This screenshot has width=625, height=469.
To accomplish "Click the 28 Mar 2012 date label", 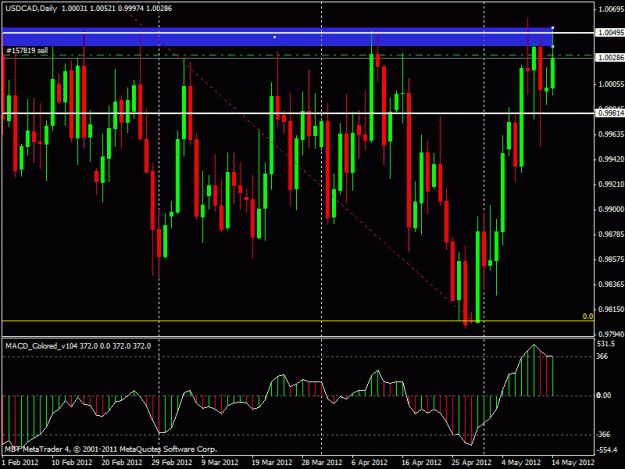I will [322, 463].
